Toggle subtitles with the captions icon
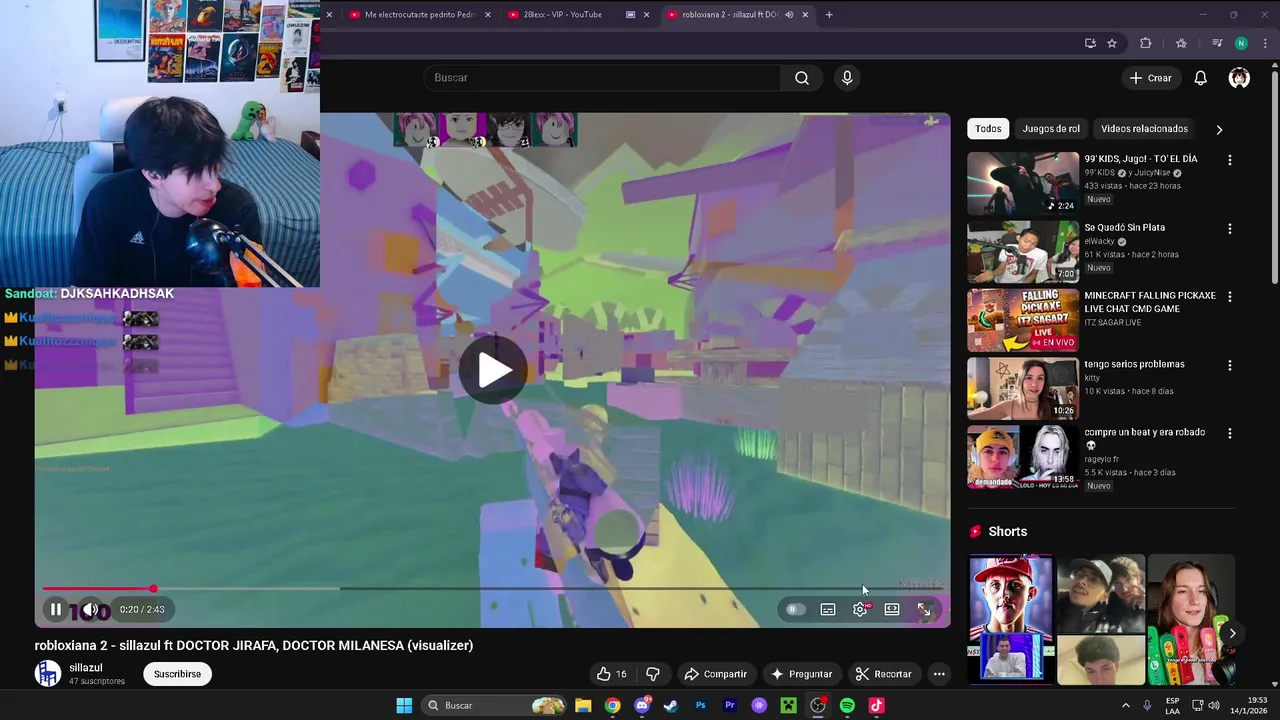 (828, 609)
